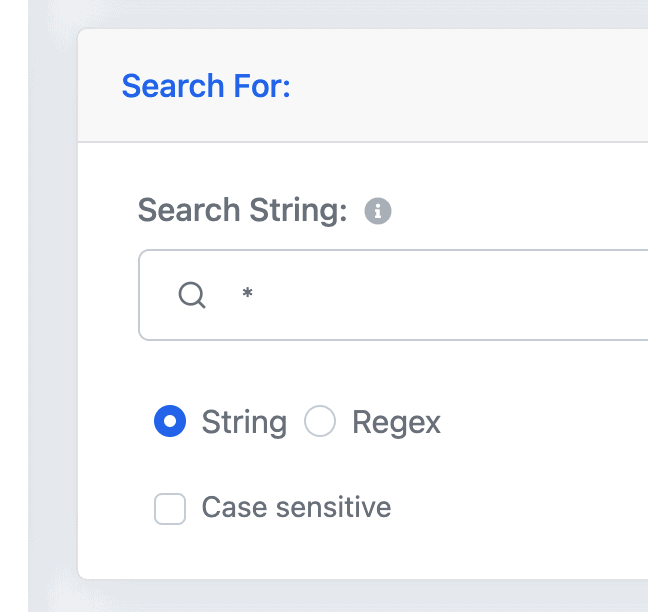Enable the Case sensitive checkbox
This screenshot has height=612, width=648.
point(170,509)
